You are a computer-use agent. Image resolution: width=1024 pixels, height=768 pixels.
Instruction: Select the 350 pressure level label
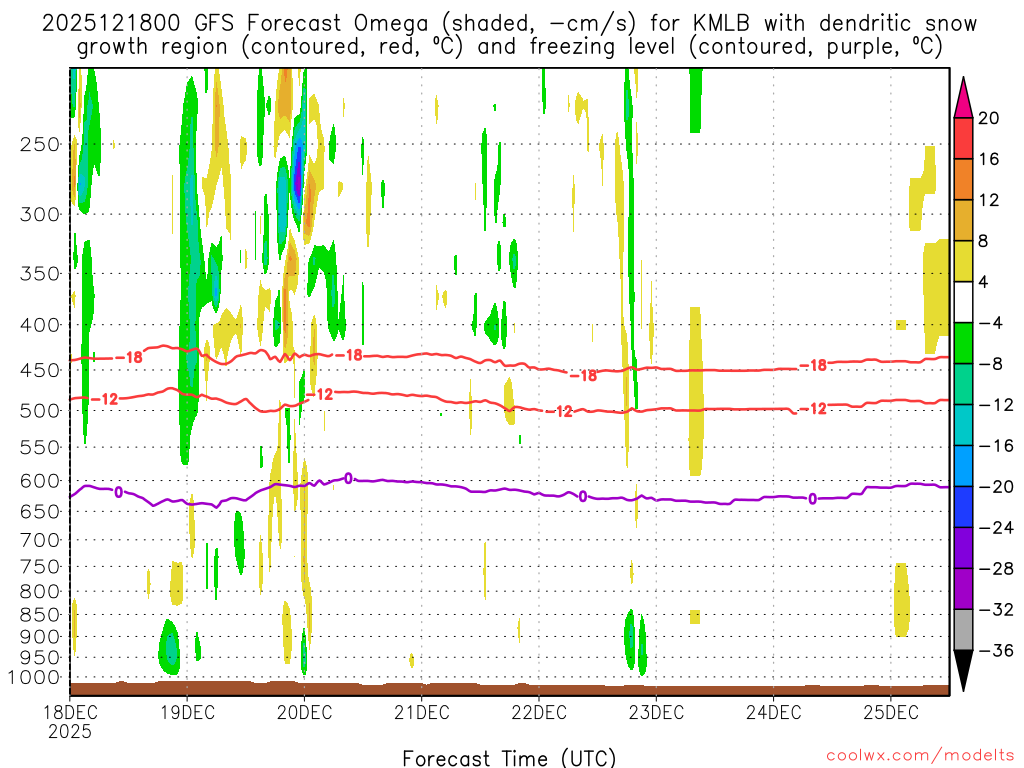pyautogui.click(x=40, y=274)
